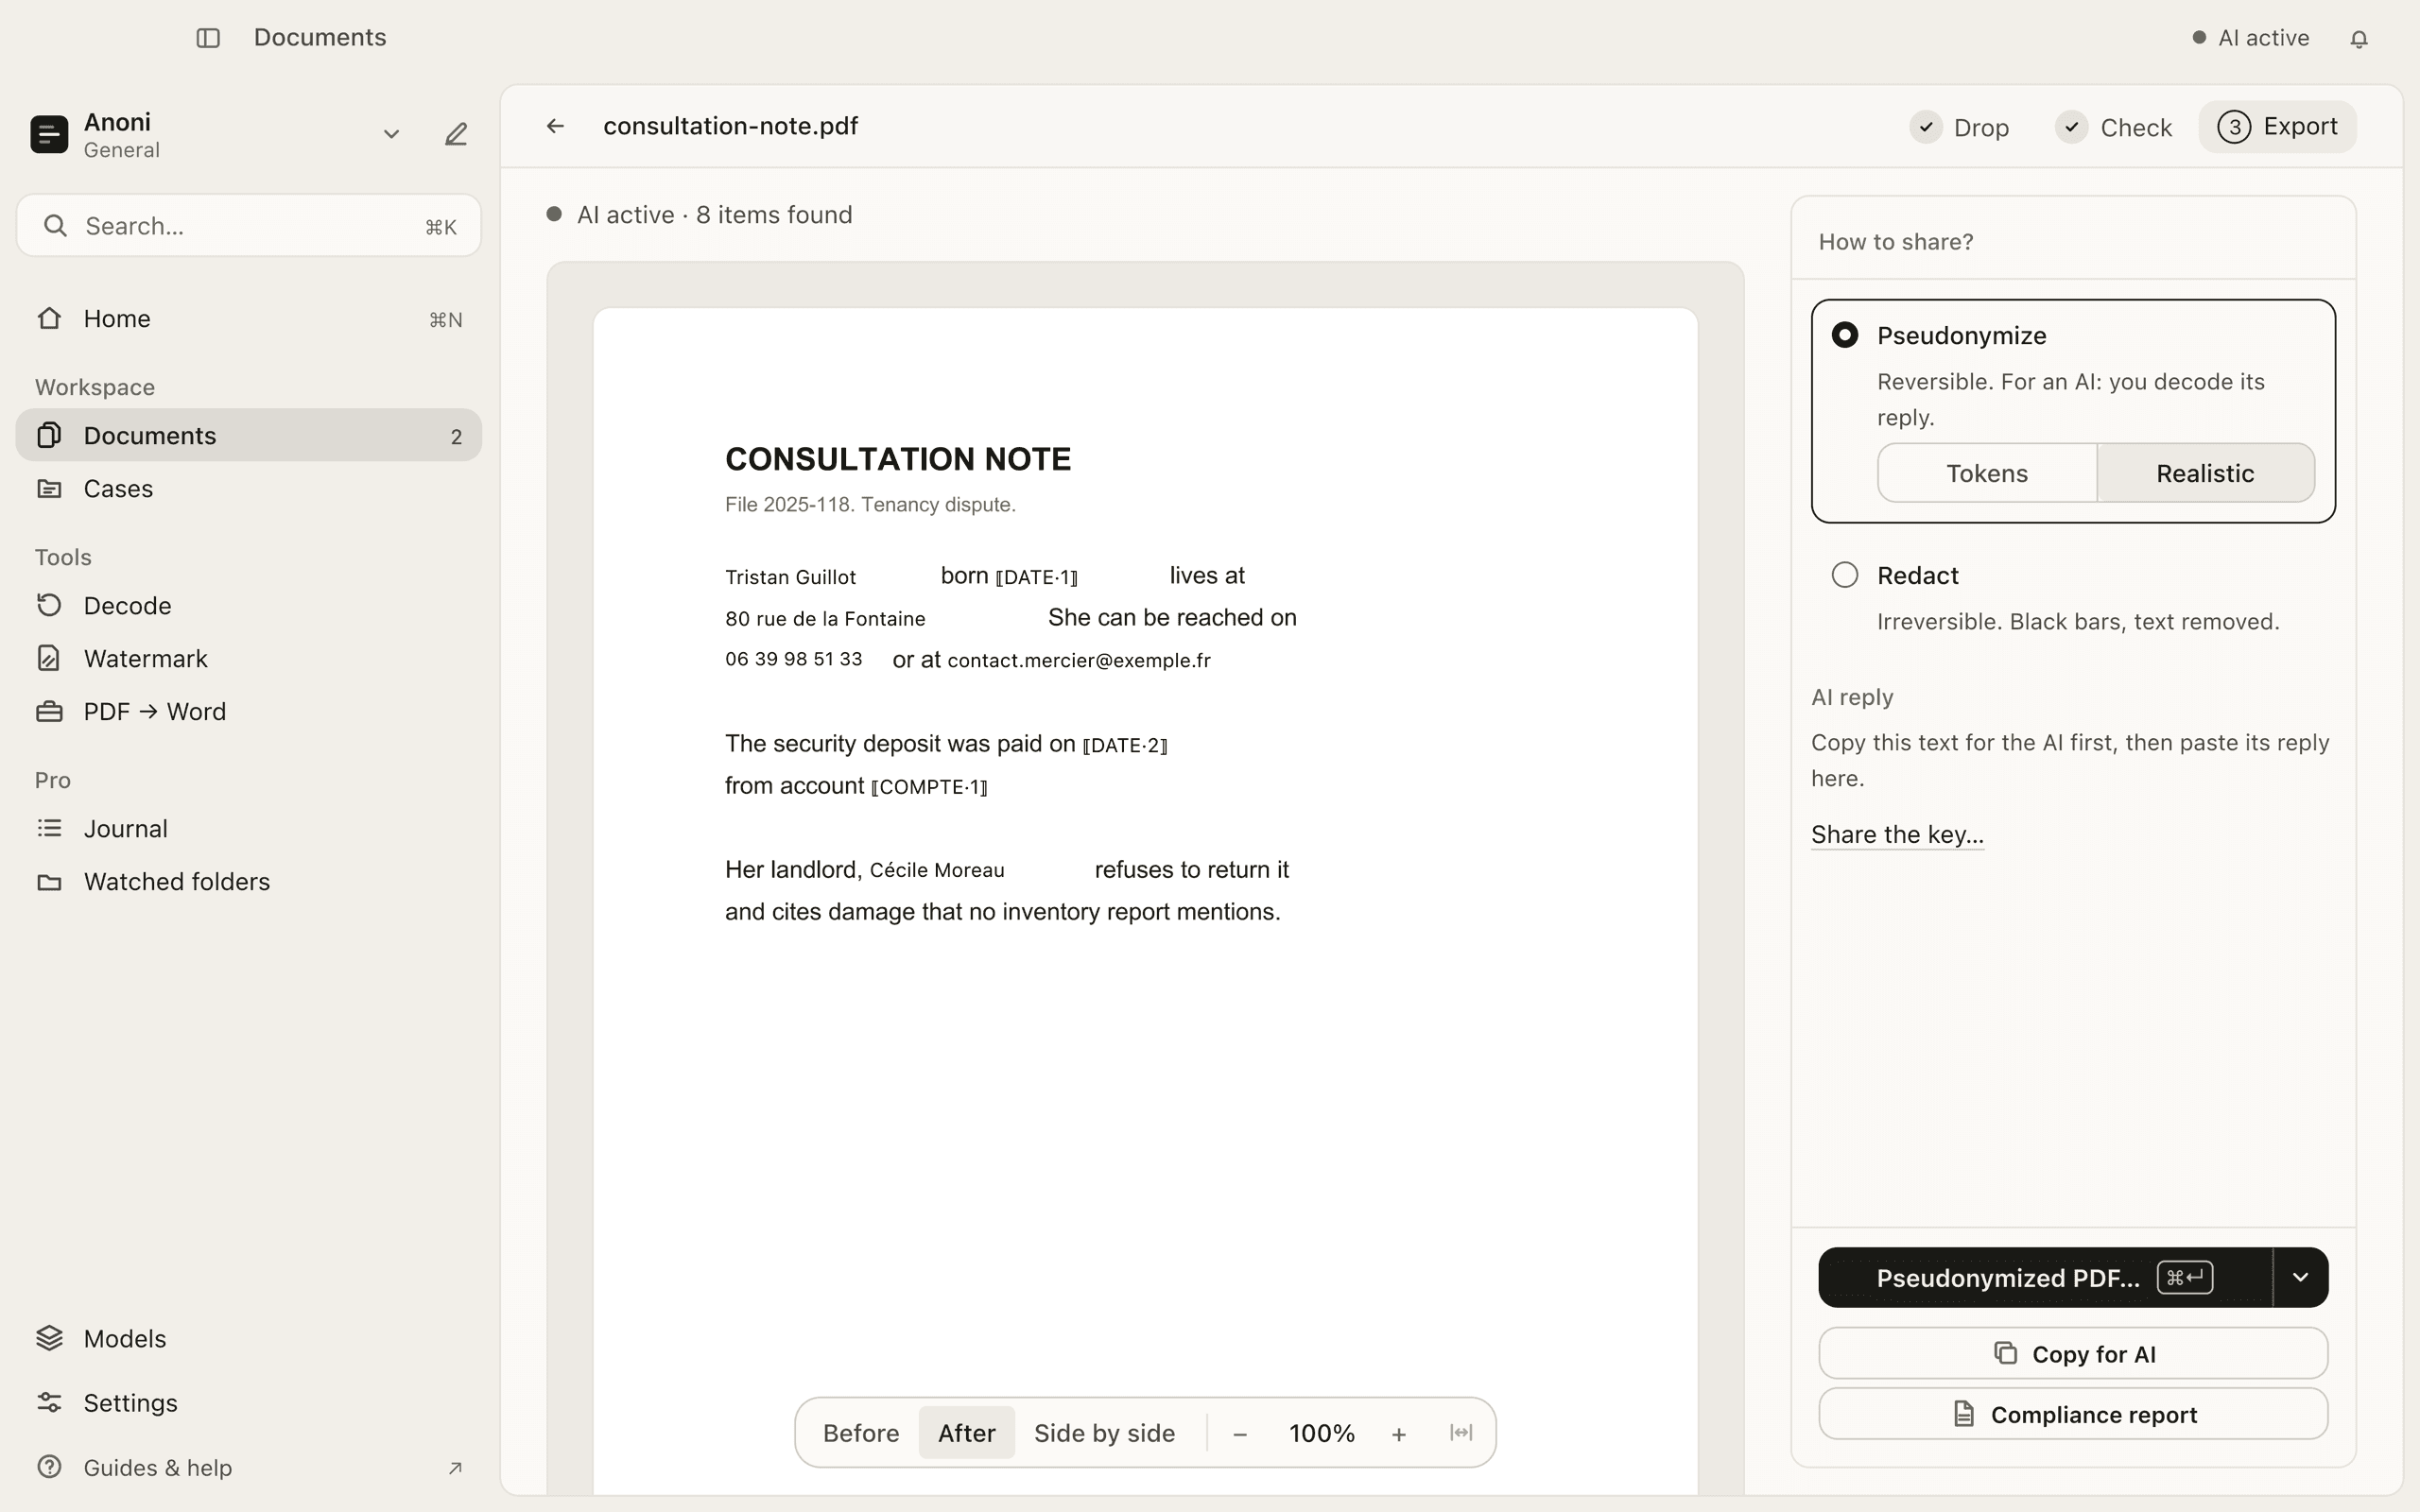2420x1512 pixels.
Task: Click Pseudonymized PDF… button
Action: [2045, 1277]
